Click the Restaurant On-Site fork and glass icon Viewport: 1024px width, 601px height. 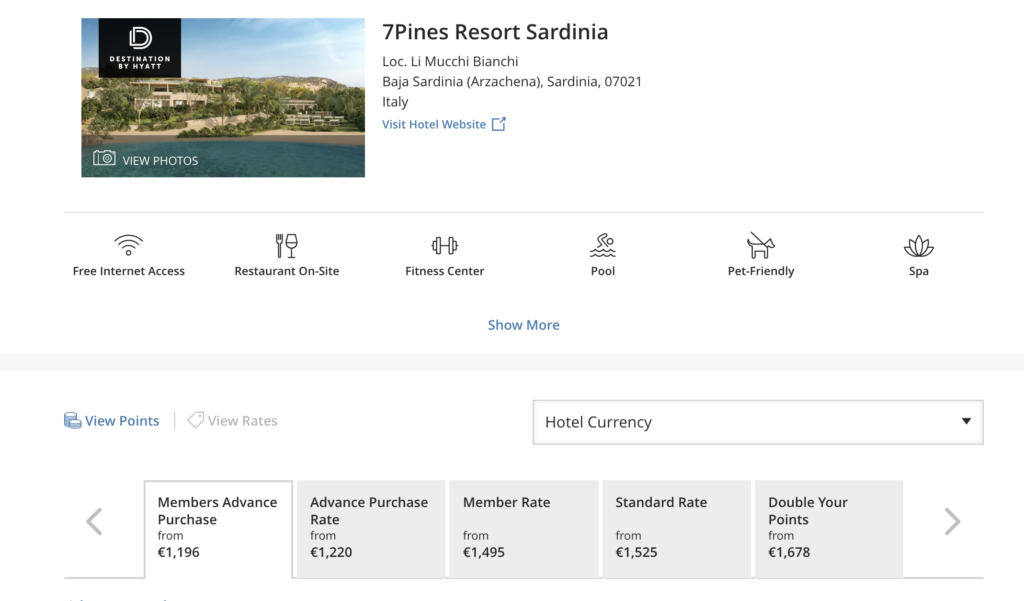point(286,246)
